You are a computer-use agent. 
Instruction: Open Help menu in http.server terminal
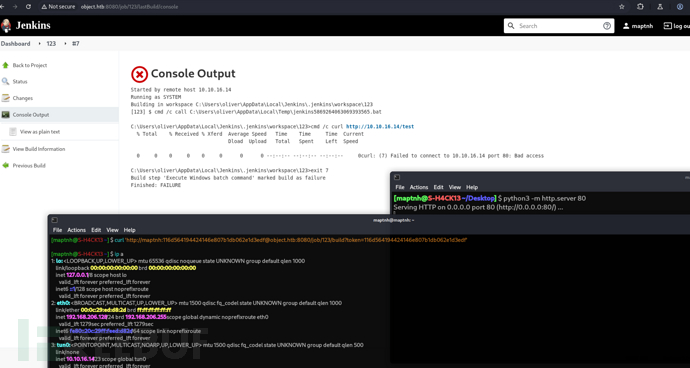(x=472, y=187)
